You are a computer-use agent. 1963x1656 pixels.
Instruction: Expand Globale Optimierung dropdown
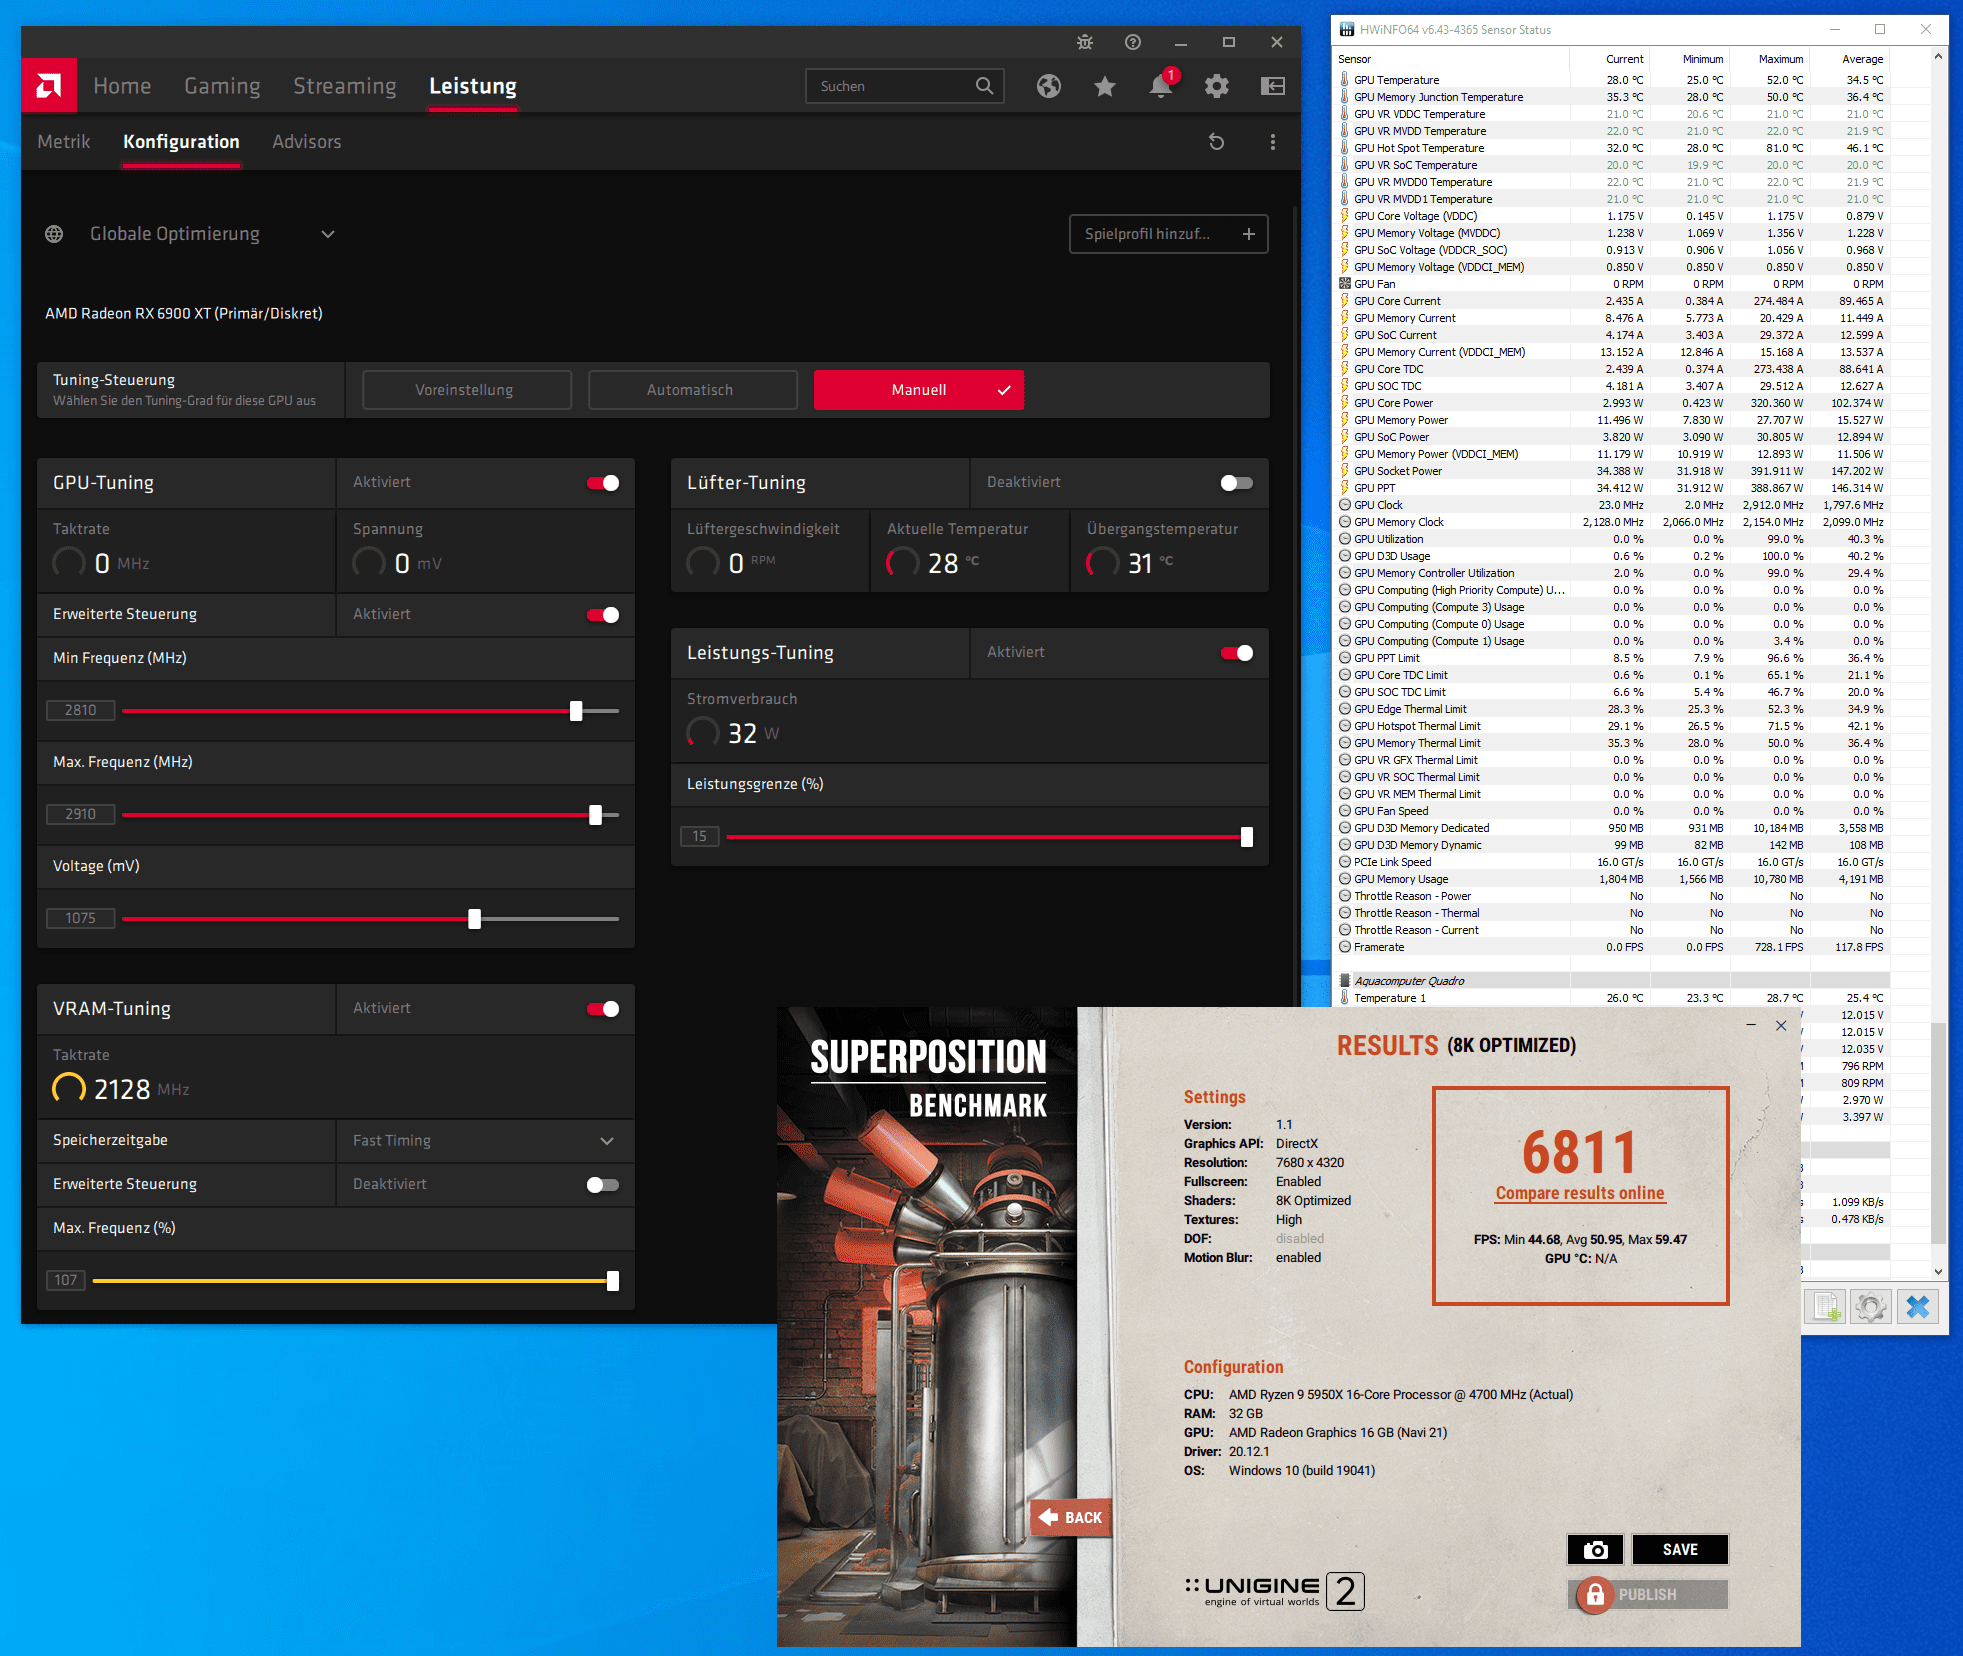(x=327, y=234)
